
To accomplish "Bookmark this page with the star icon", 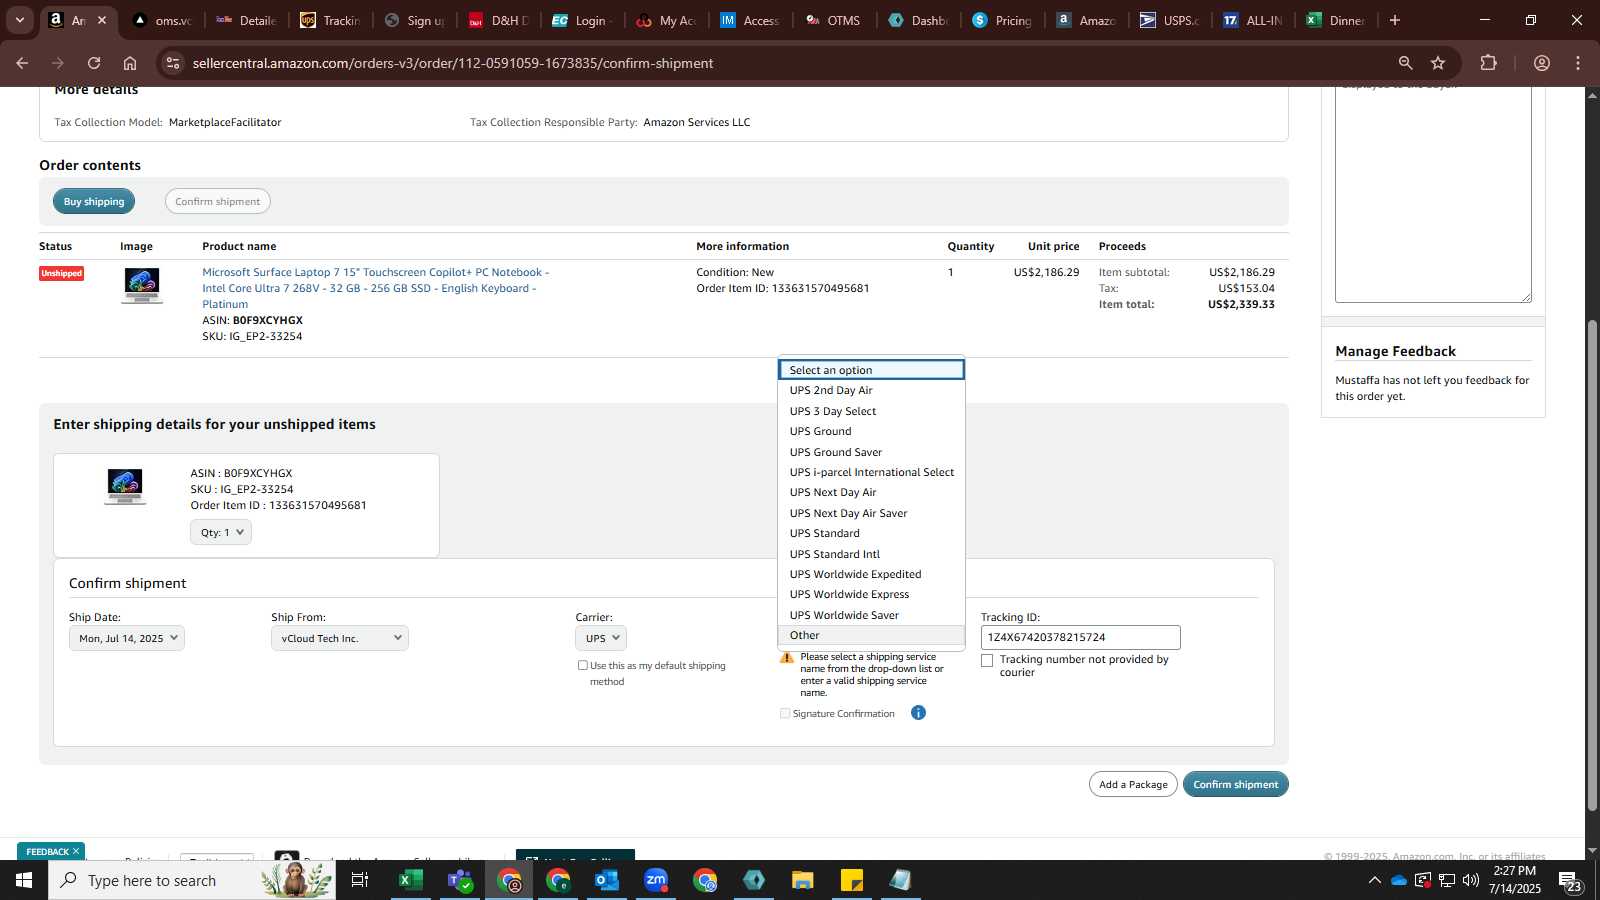I will (x=1438, y=63).
